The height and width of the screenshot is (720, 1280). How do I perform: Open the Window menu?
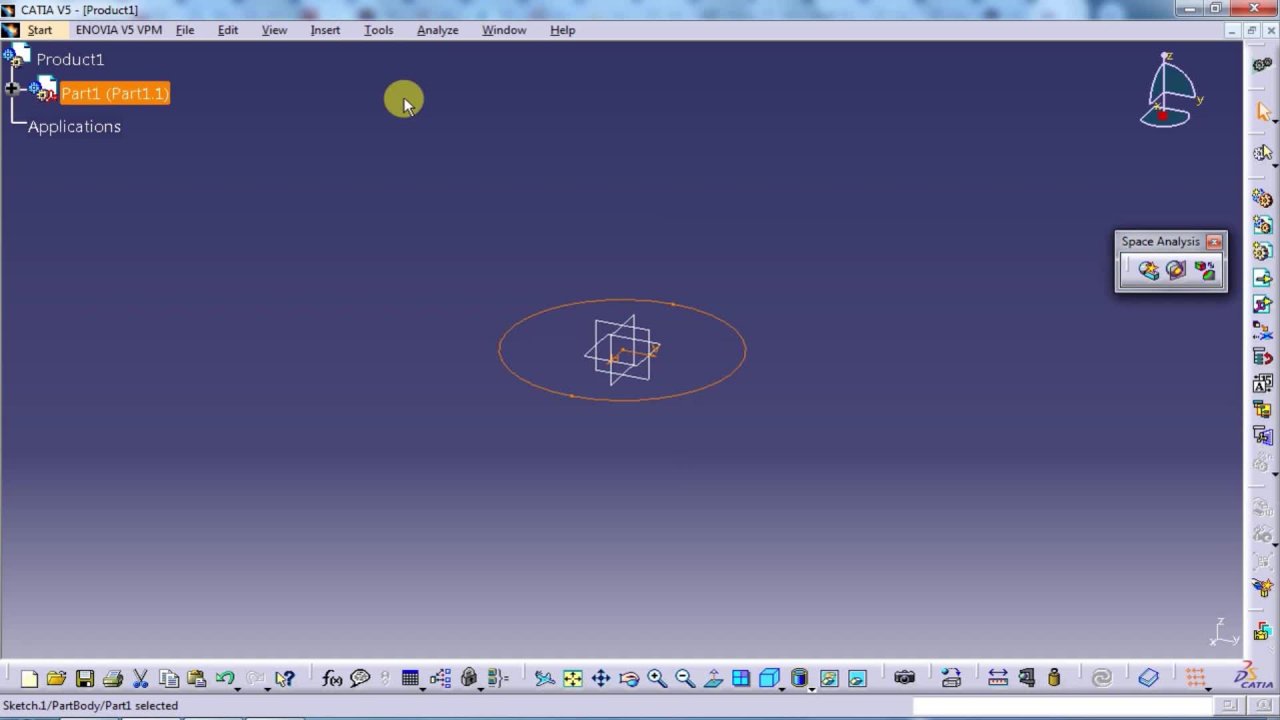click(504, 30)
